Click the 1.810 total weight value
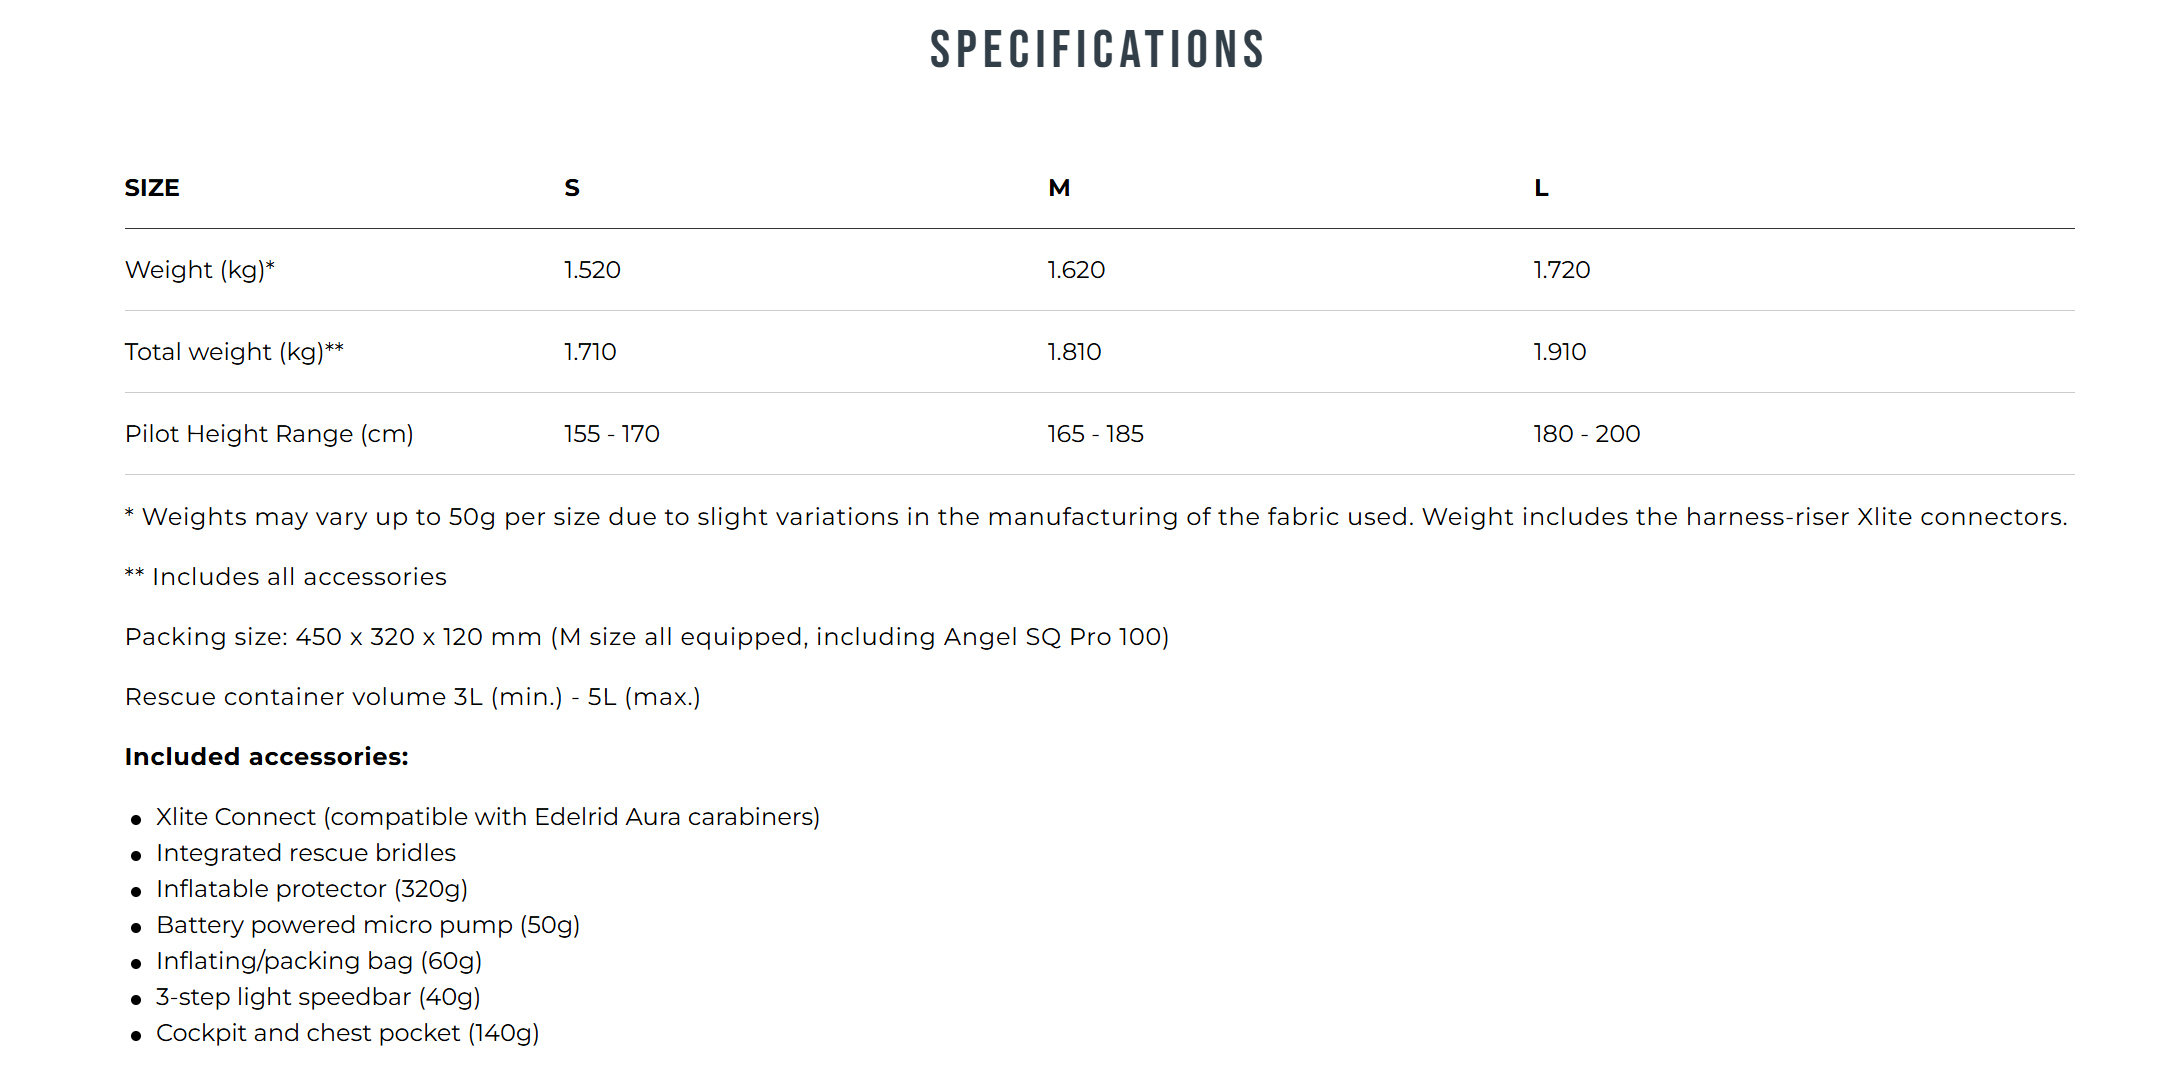2184x1084 pixels. [1074, 352]
